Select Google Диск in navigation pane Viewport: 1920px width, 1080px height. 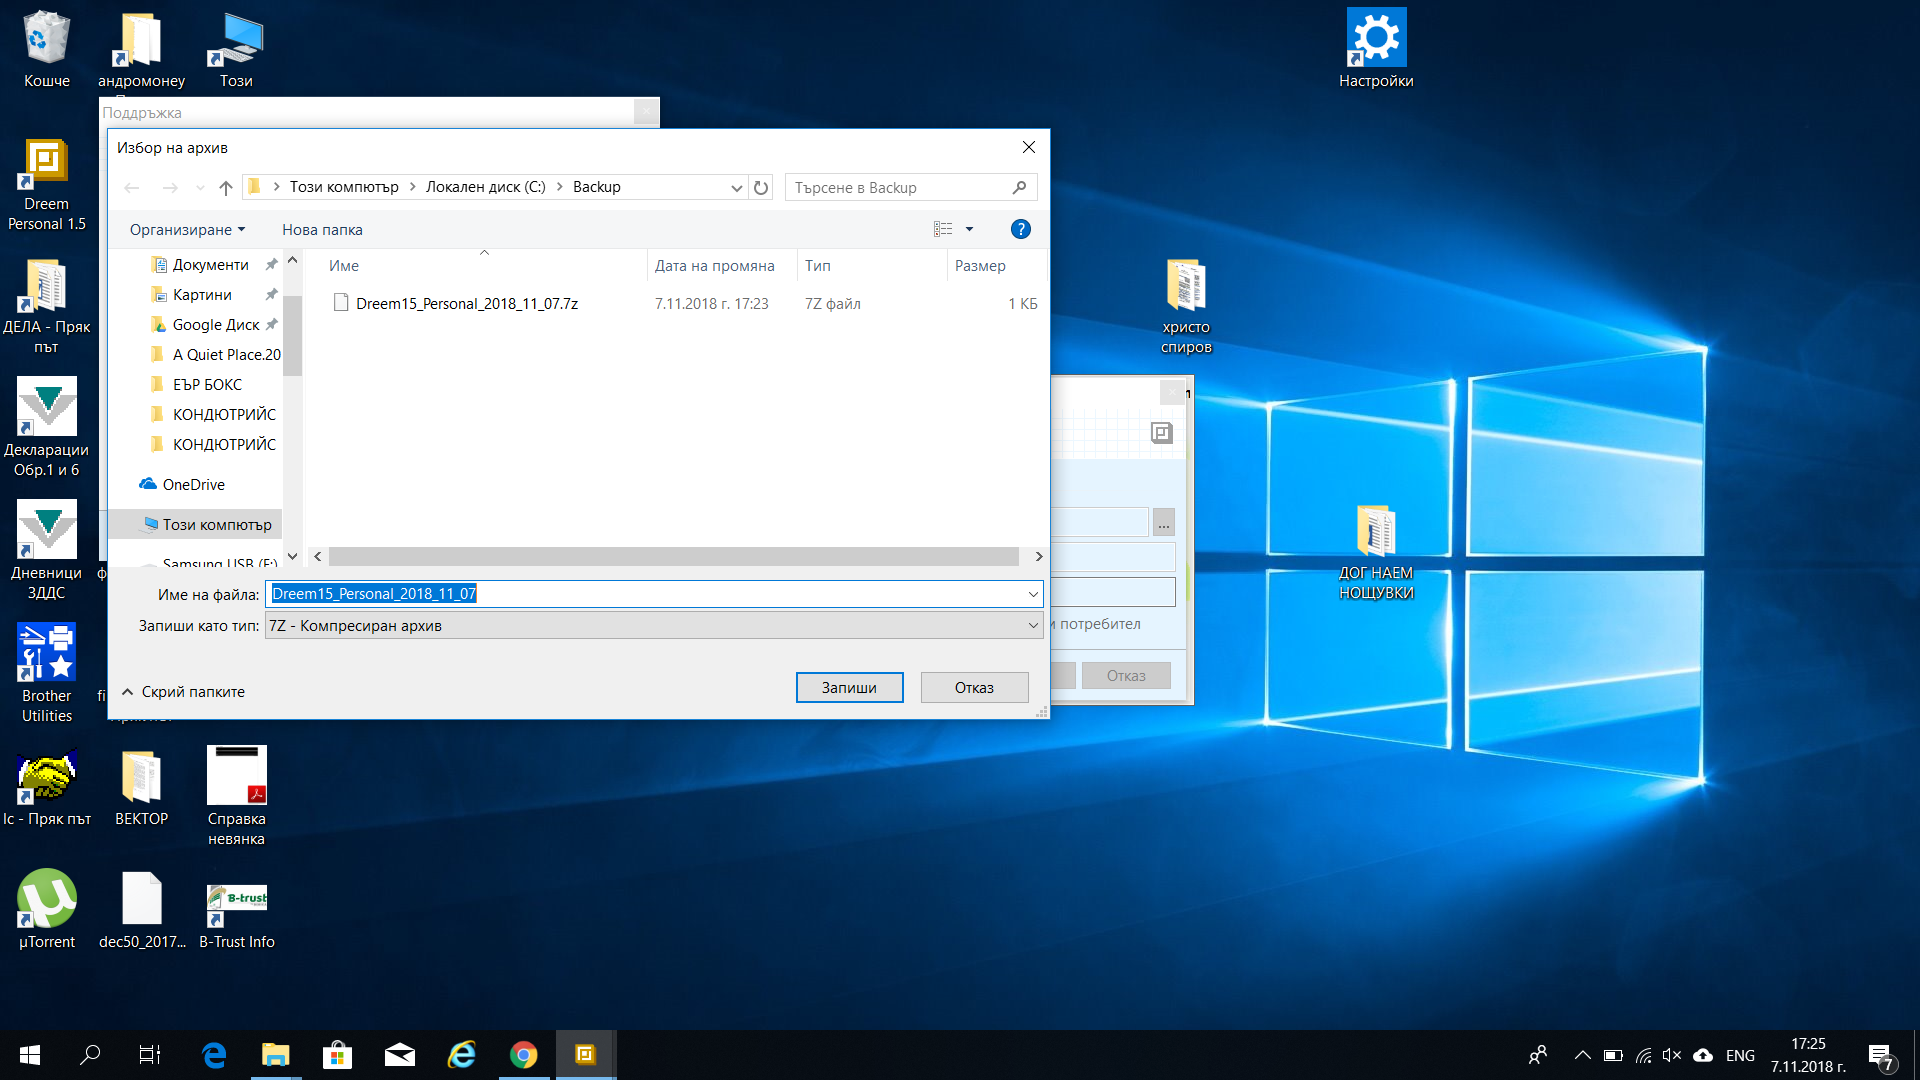click(215, 325)
